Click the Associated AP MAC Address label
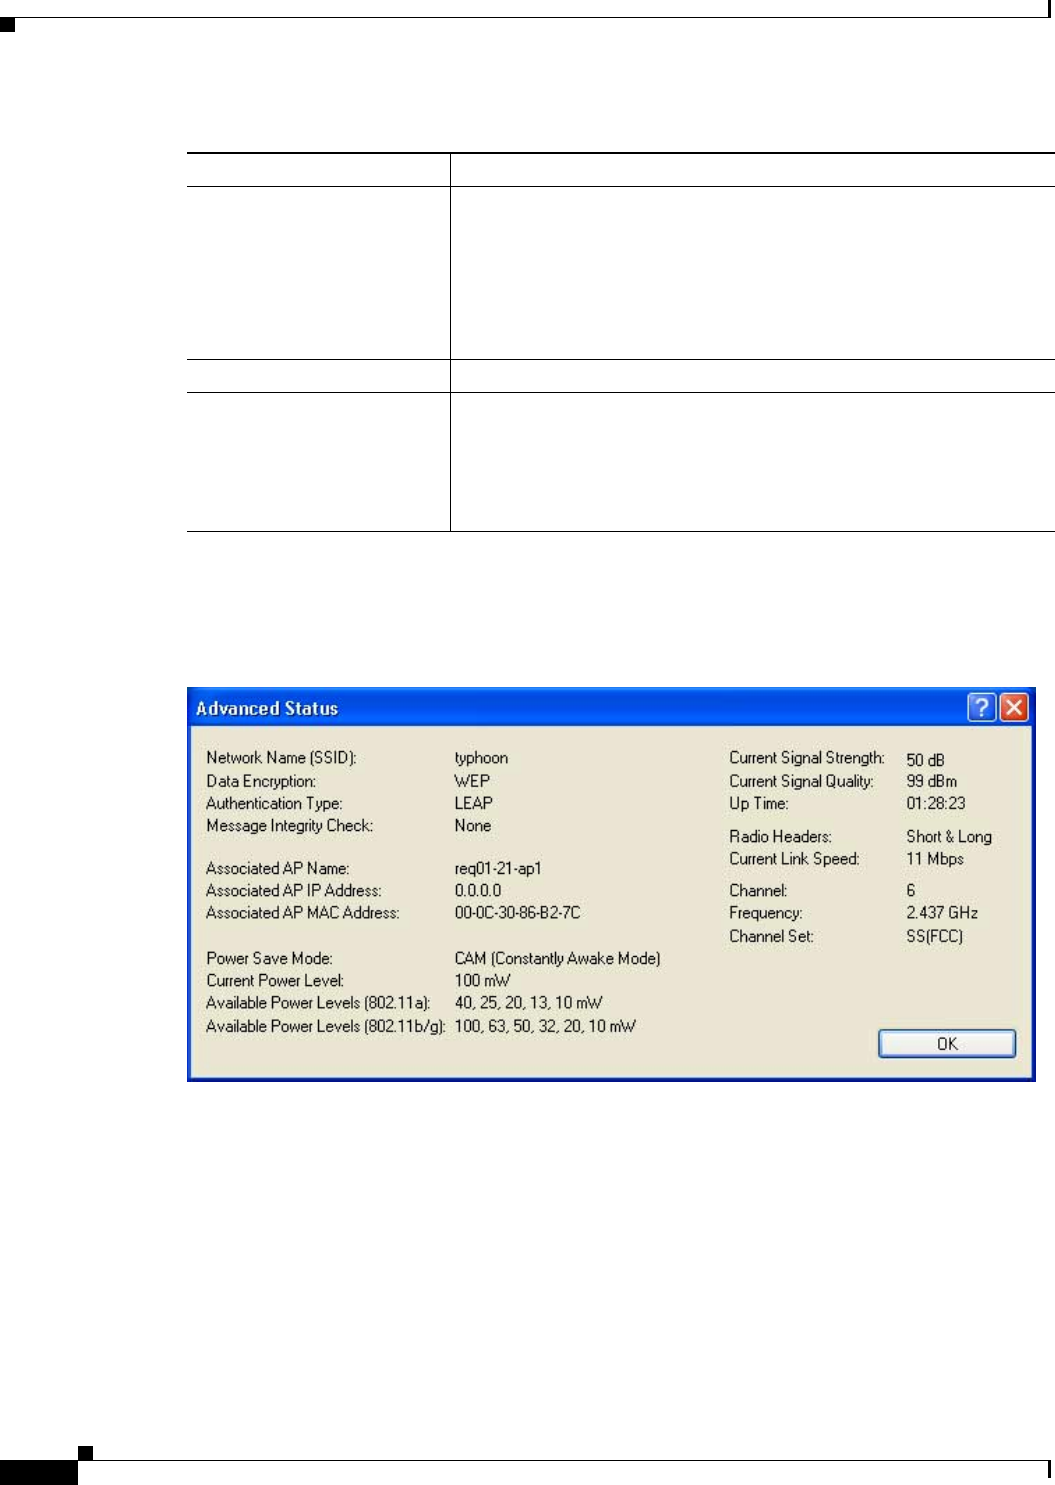Screen dimensions: 1055x1485 point(302,912)
